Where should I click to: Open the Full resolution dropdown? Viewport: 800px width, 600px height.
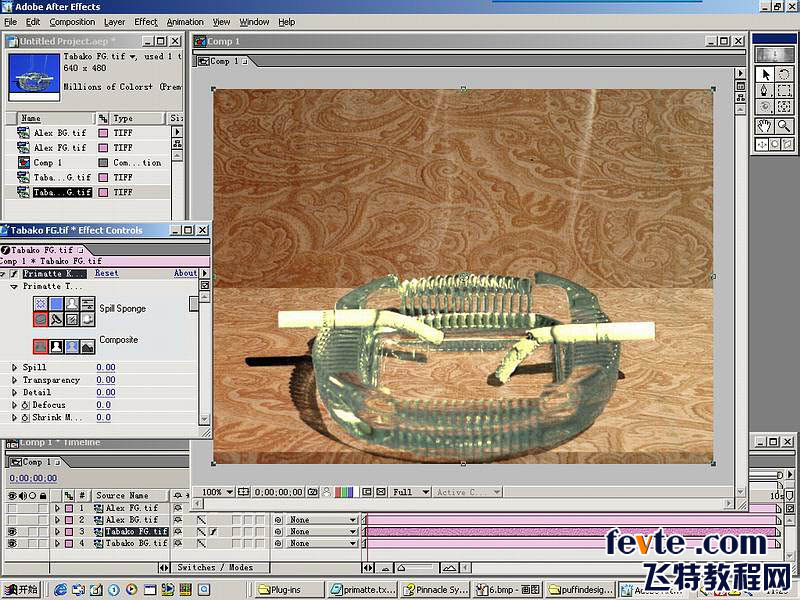click(x=411, y=492)
